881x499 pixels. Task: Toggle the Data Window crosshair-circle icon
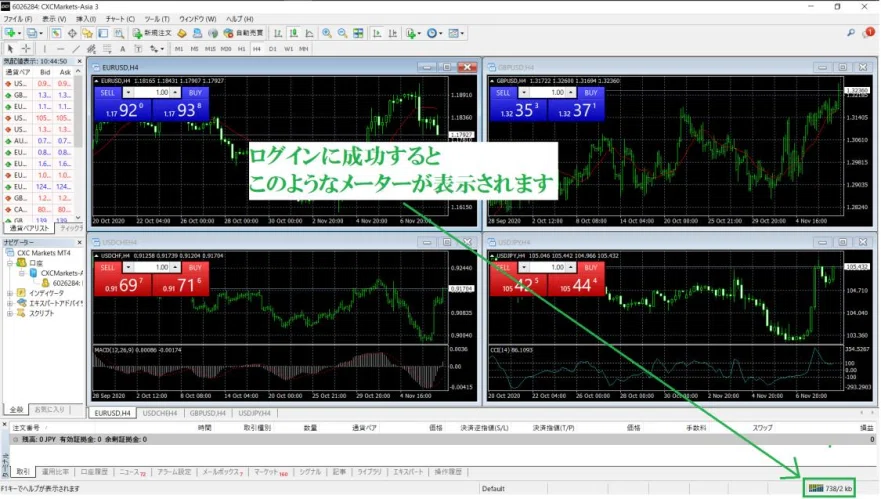click(x=72, y=33)
